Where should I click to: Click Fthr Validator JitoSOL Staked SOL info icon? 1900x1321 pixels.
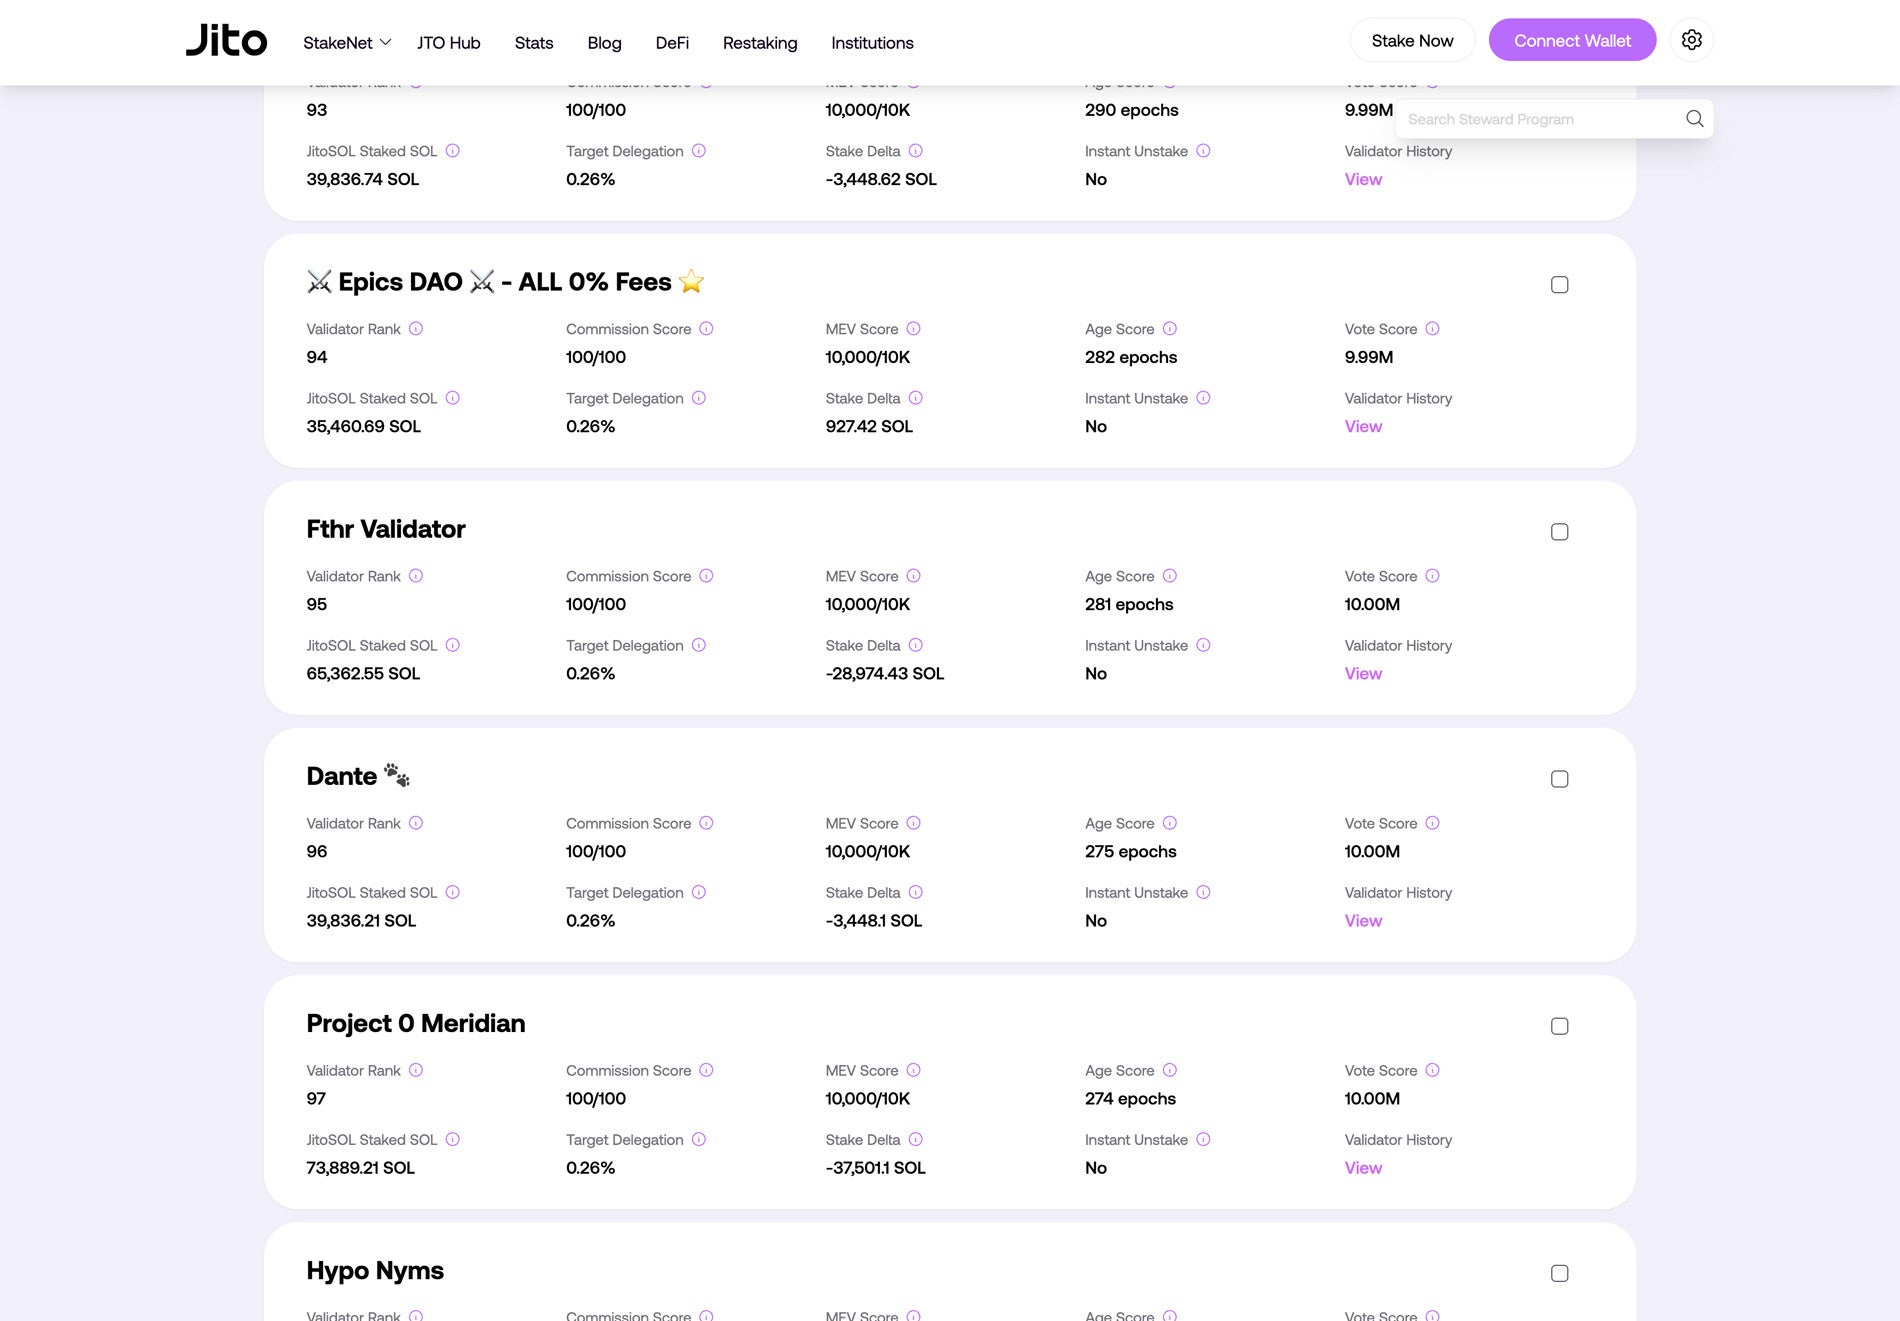coord(452,645)
